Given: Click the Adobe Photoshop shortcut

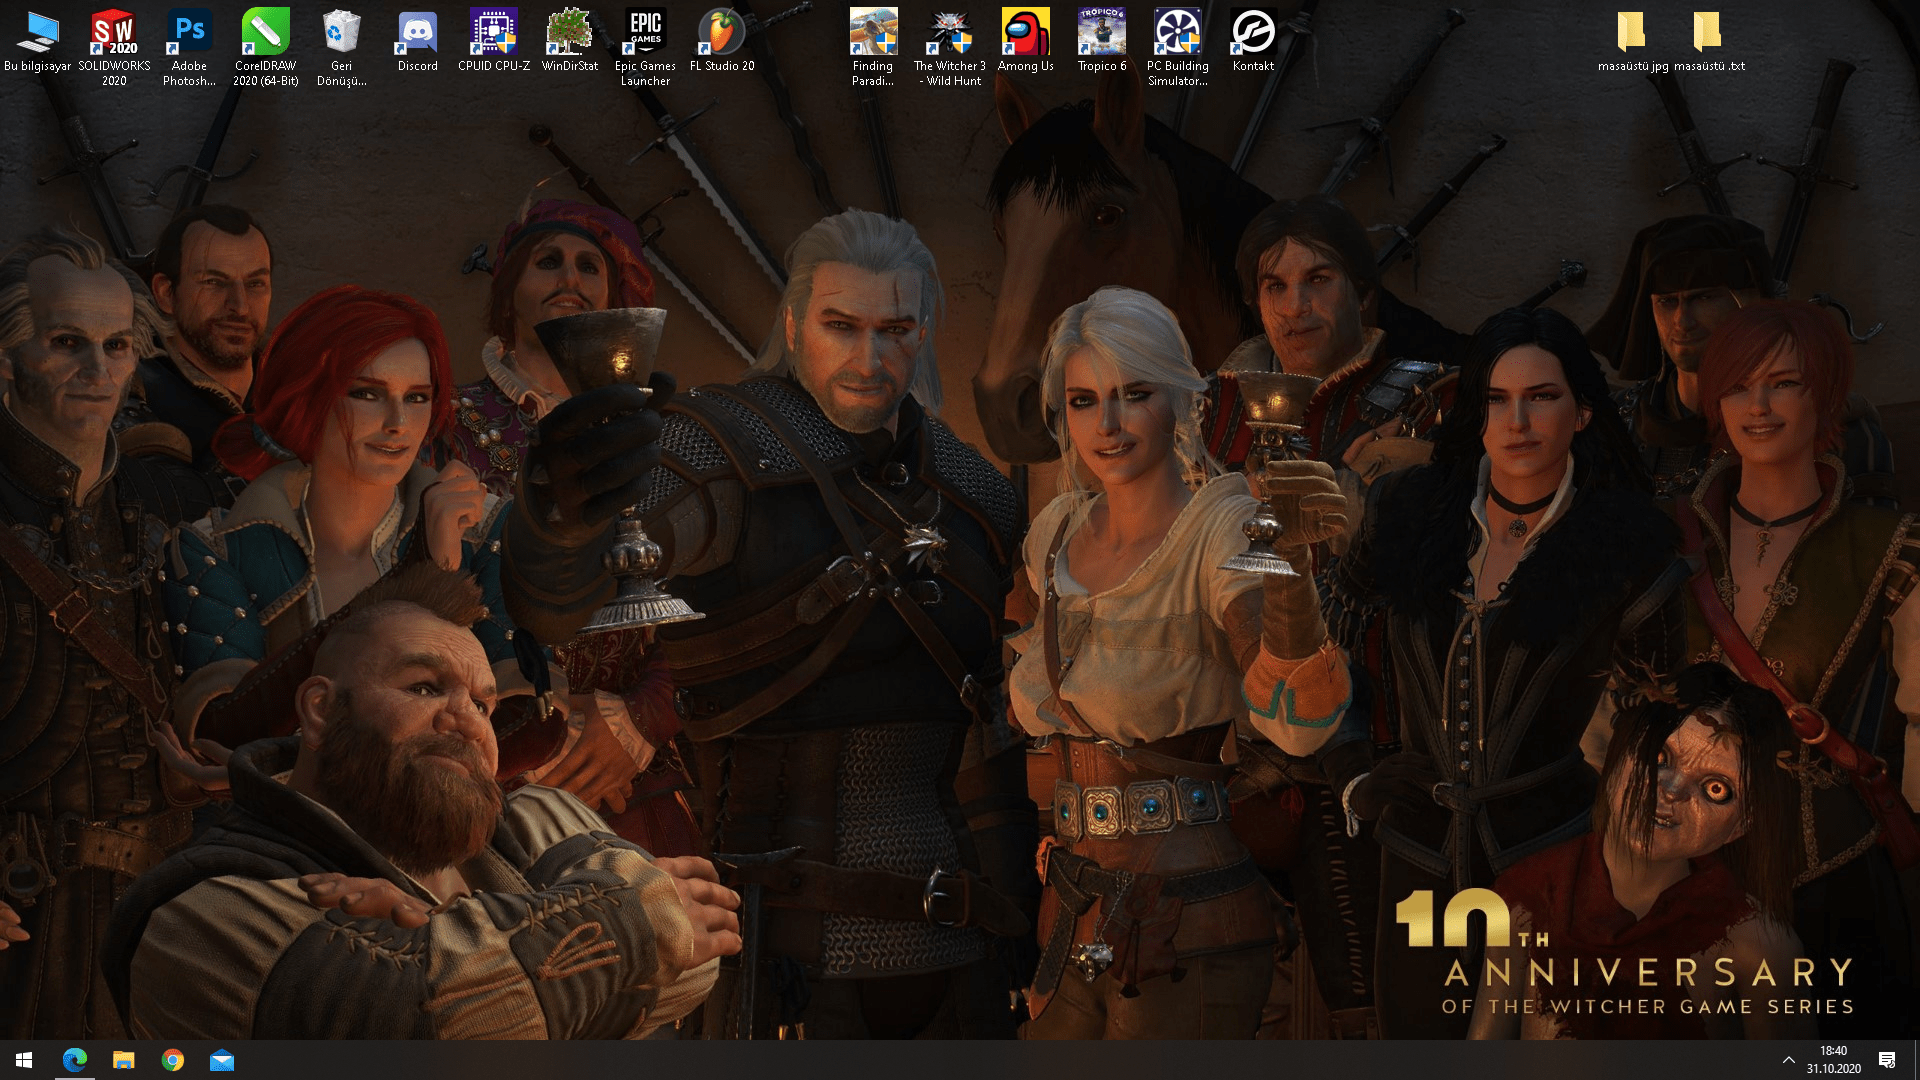Looking at the screenshot, I should pyautogui.click(x=189, y=33).
